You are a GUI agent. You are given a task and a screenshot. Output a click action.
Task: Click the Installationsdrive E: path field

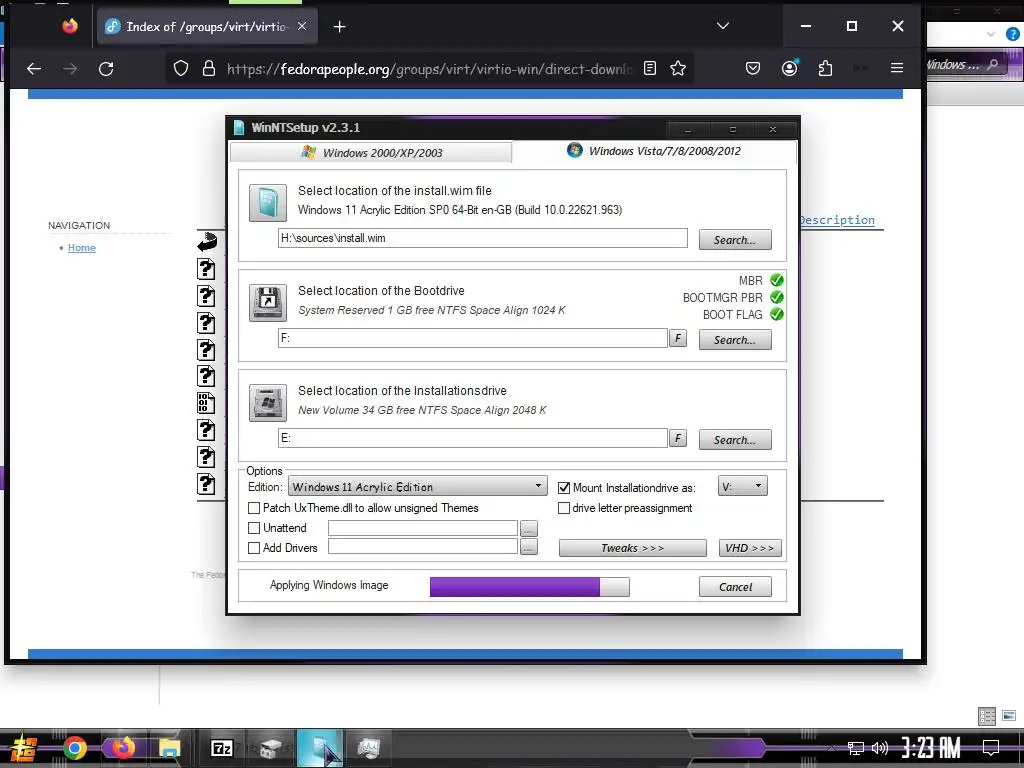tap(473, 438)
